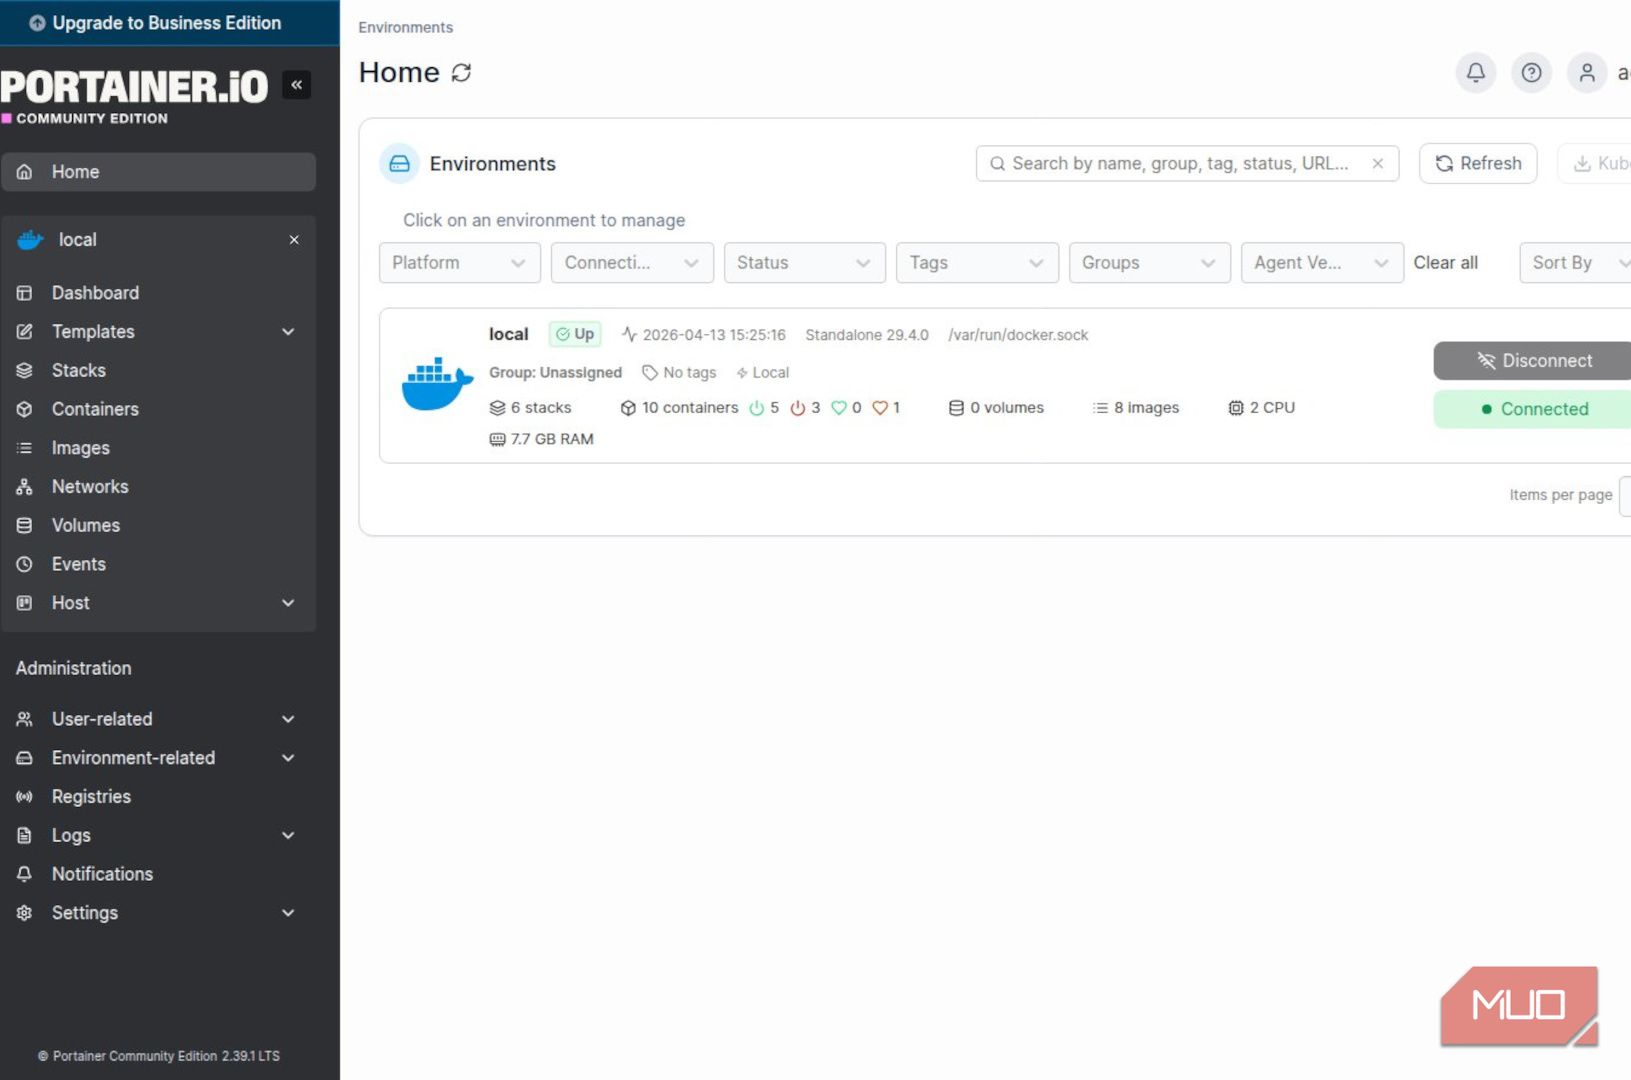1631x1080 pixels.
Task: Click the Environments panel header icon
Action: 399,163
